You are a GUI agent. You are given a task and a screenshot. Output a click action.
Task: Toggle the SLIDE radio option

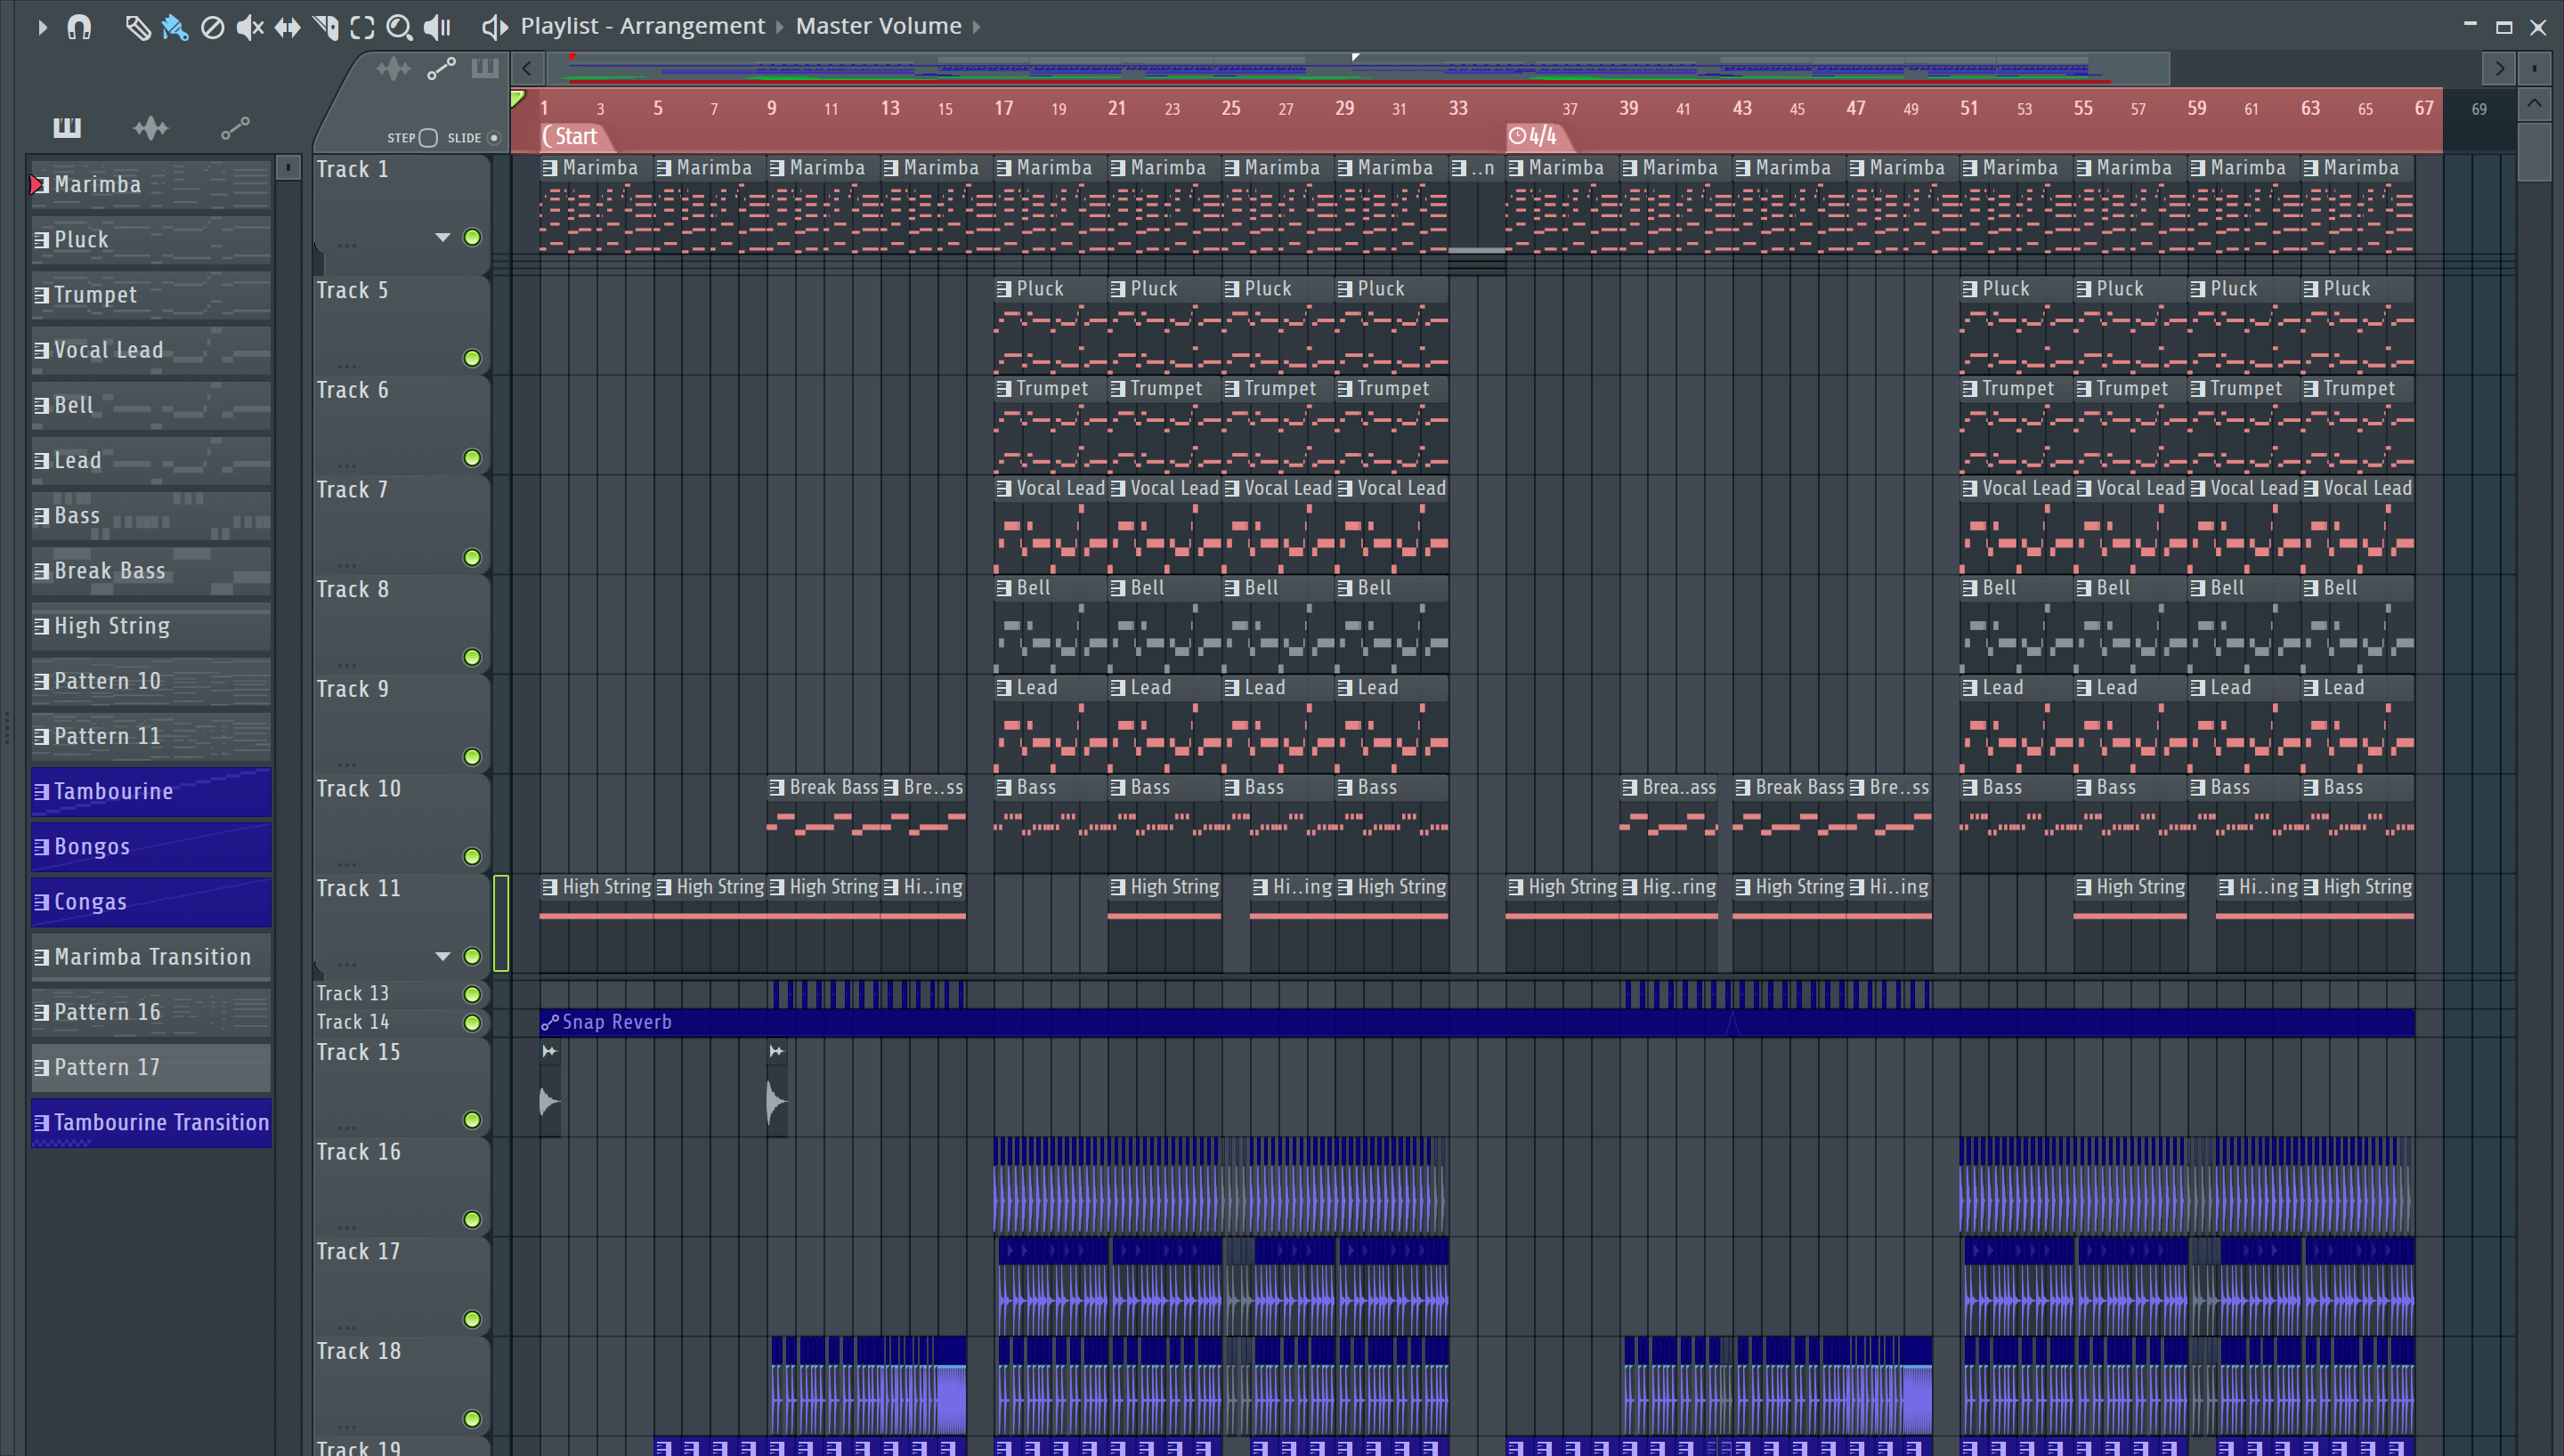(x=493, y=138)
